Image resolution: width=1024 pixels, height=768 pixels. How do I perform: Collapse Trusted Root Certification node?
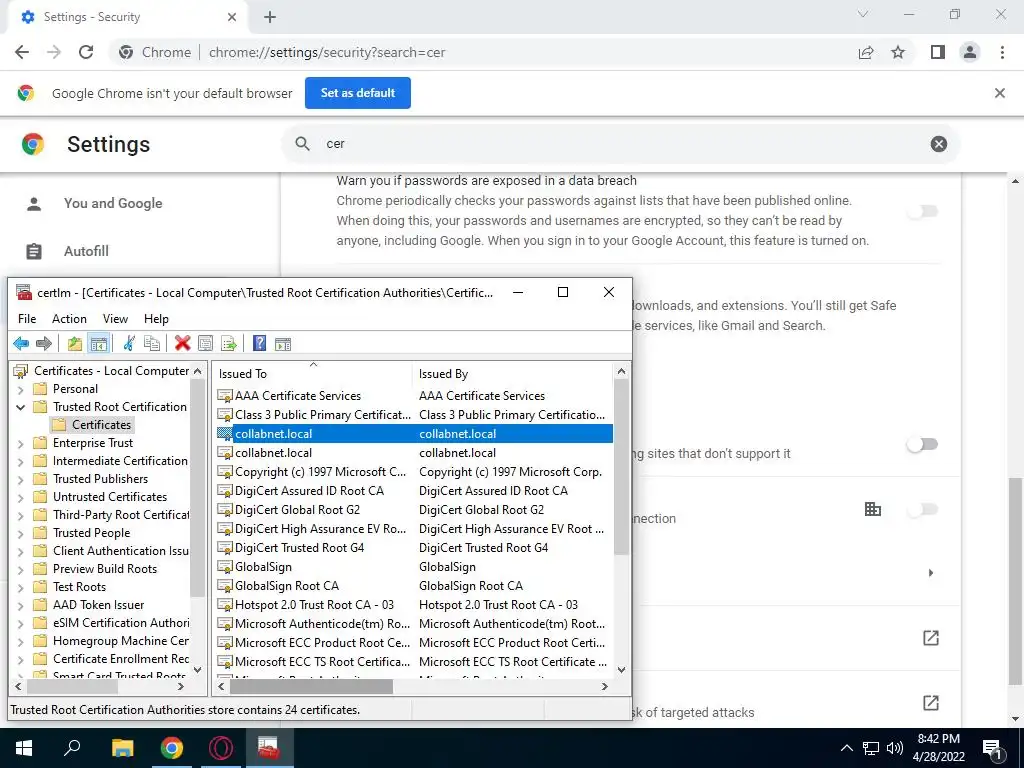[20, 407]
